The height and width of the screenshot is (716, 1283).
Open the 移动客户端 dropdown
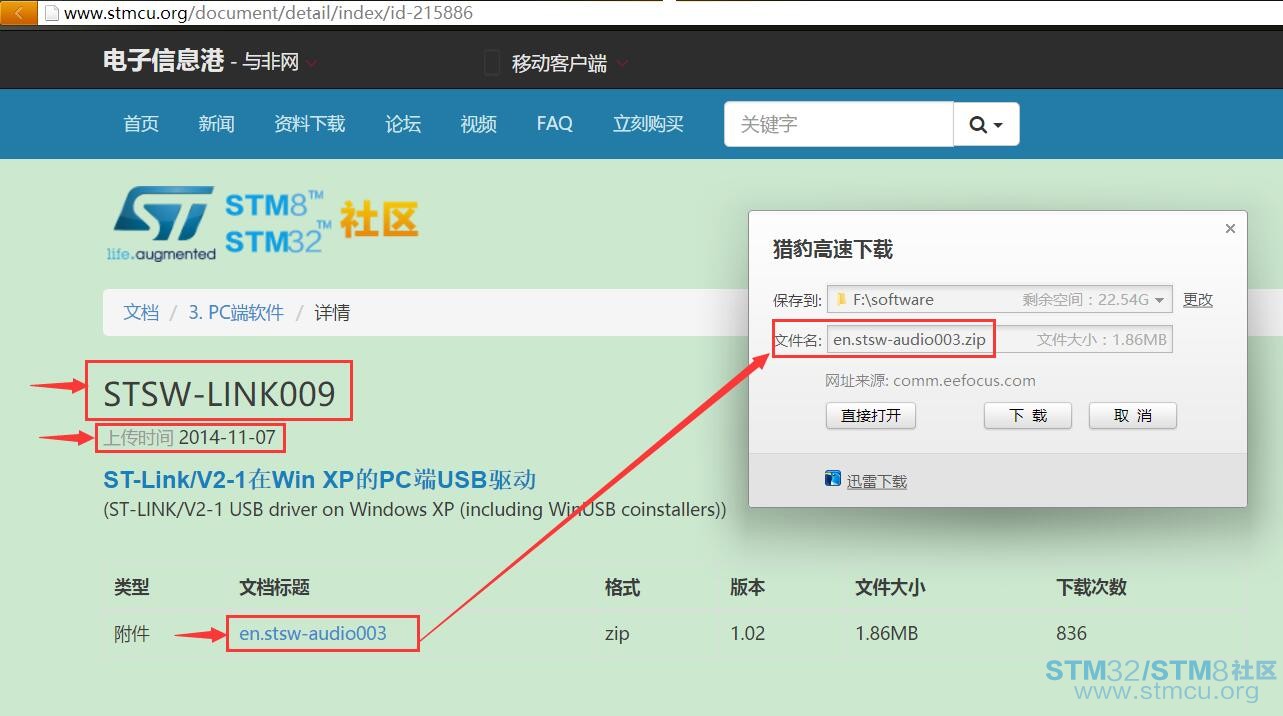coord(570,63)
